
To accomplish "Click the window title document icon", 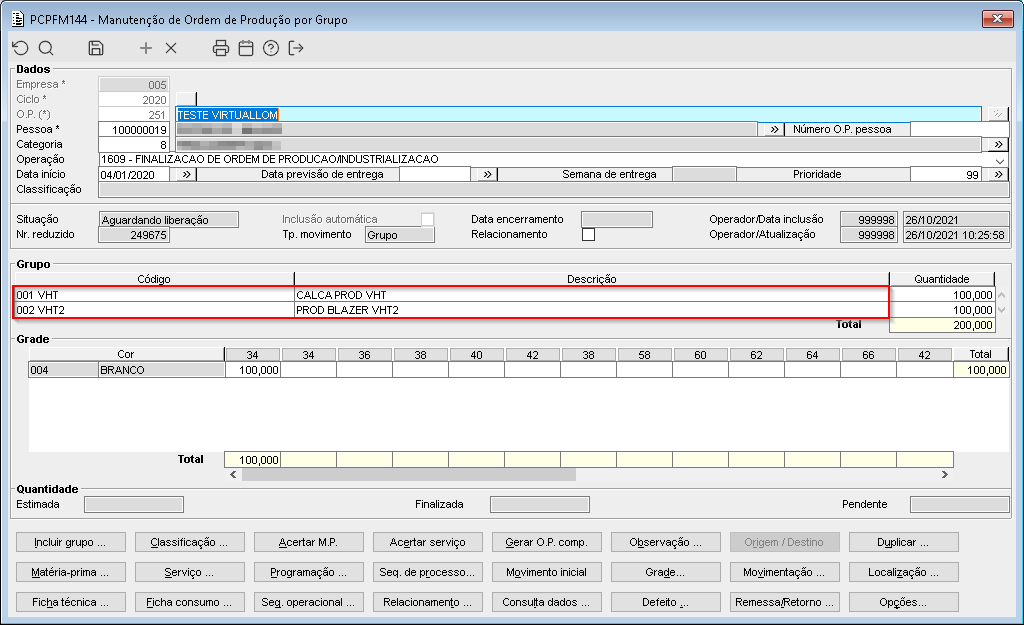I will click(x=18, y=19).
